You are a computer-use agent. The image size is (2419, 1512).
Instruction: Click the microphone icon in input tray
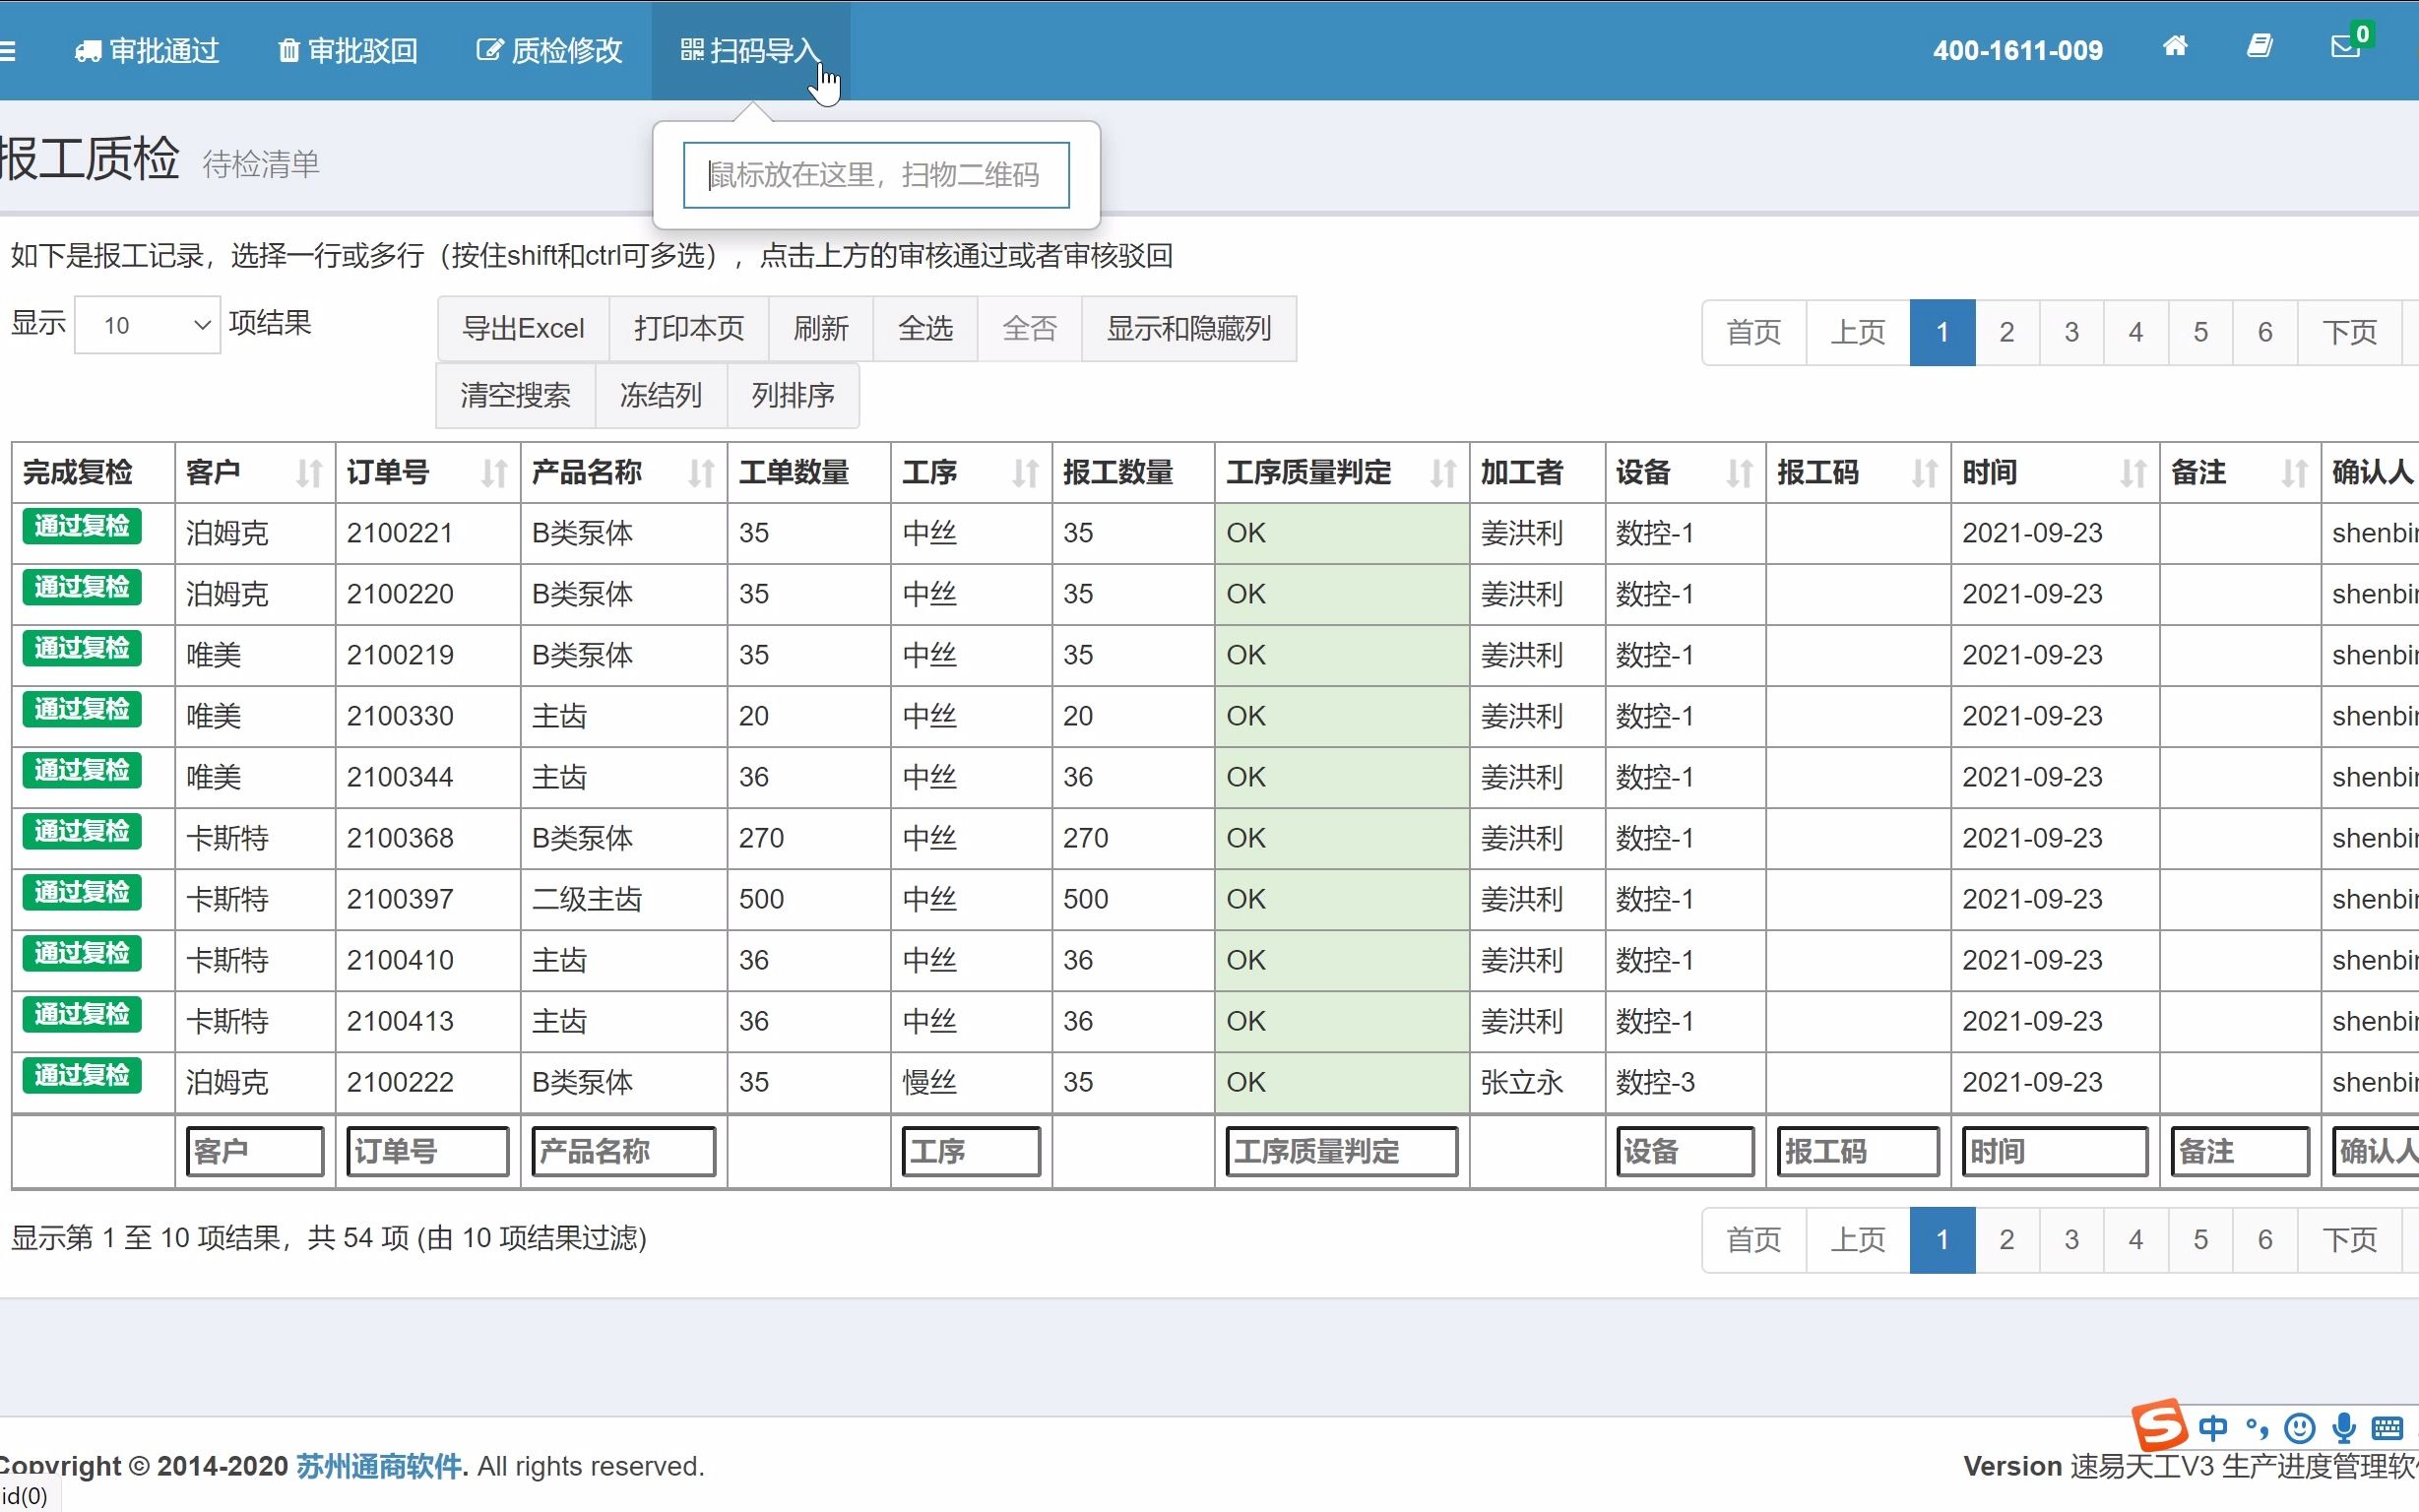pyautogui.click(x=2344, y=1428)
